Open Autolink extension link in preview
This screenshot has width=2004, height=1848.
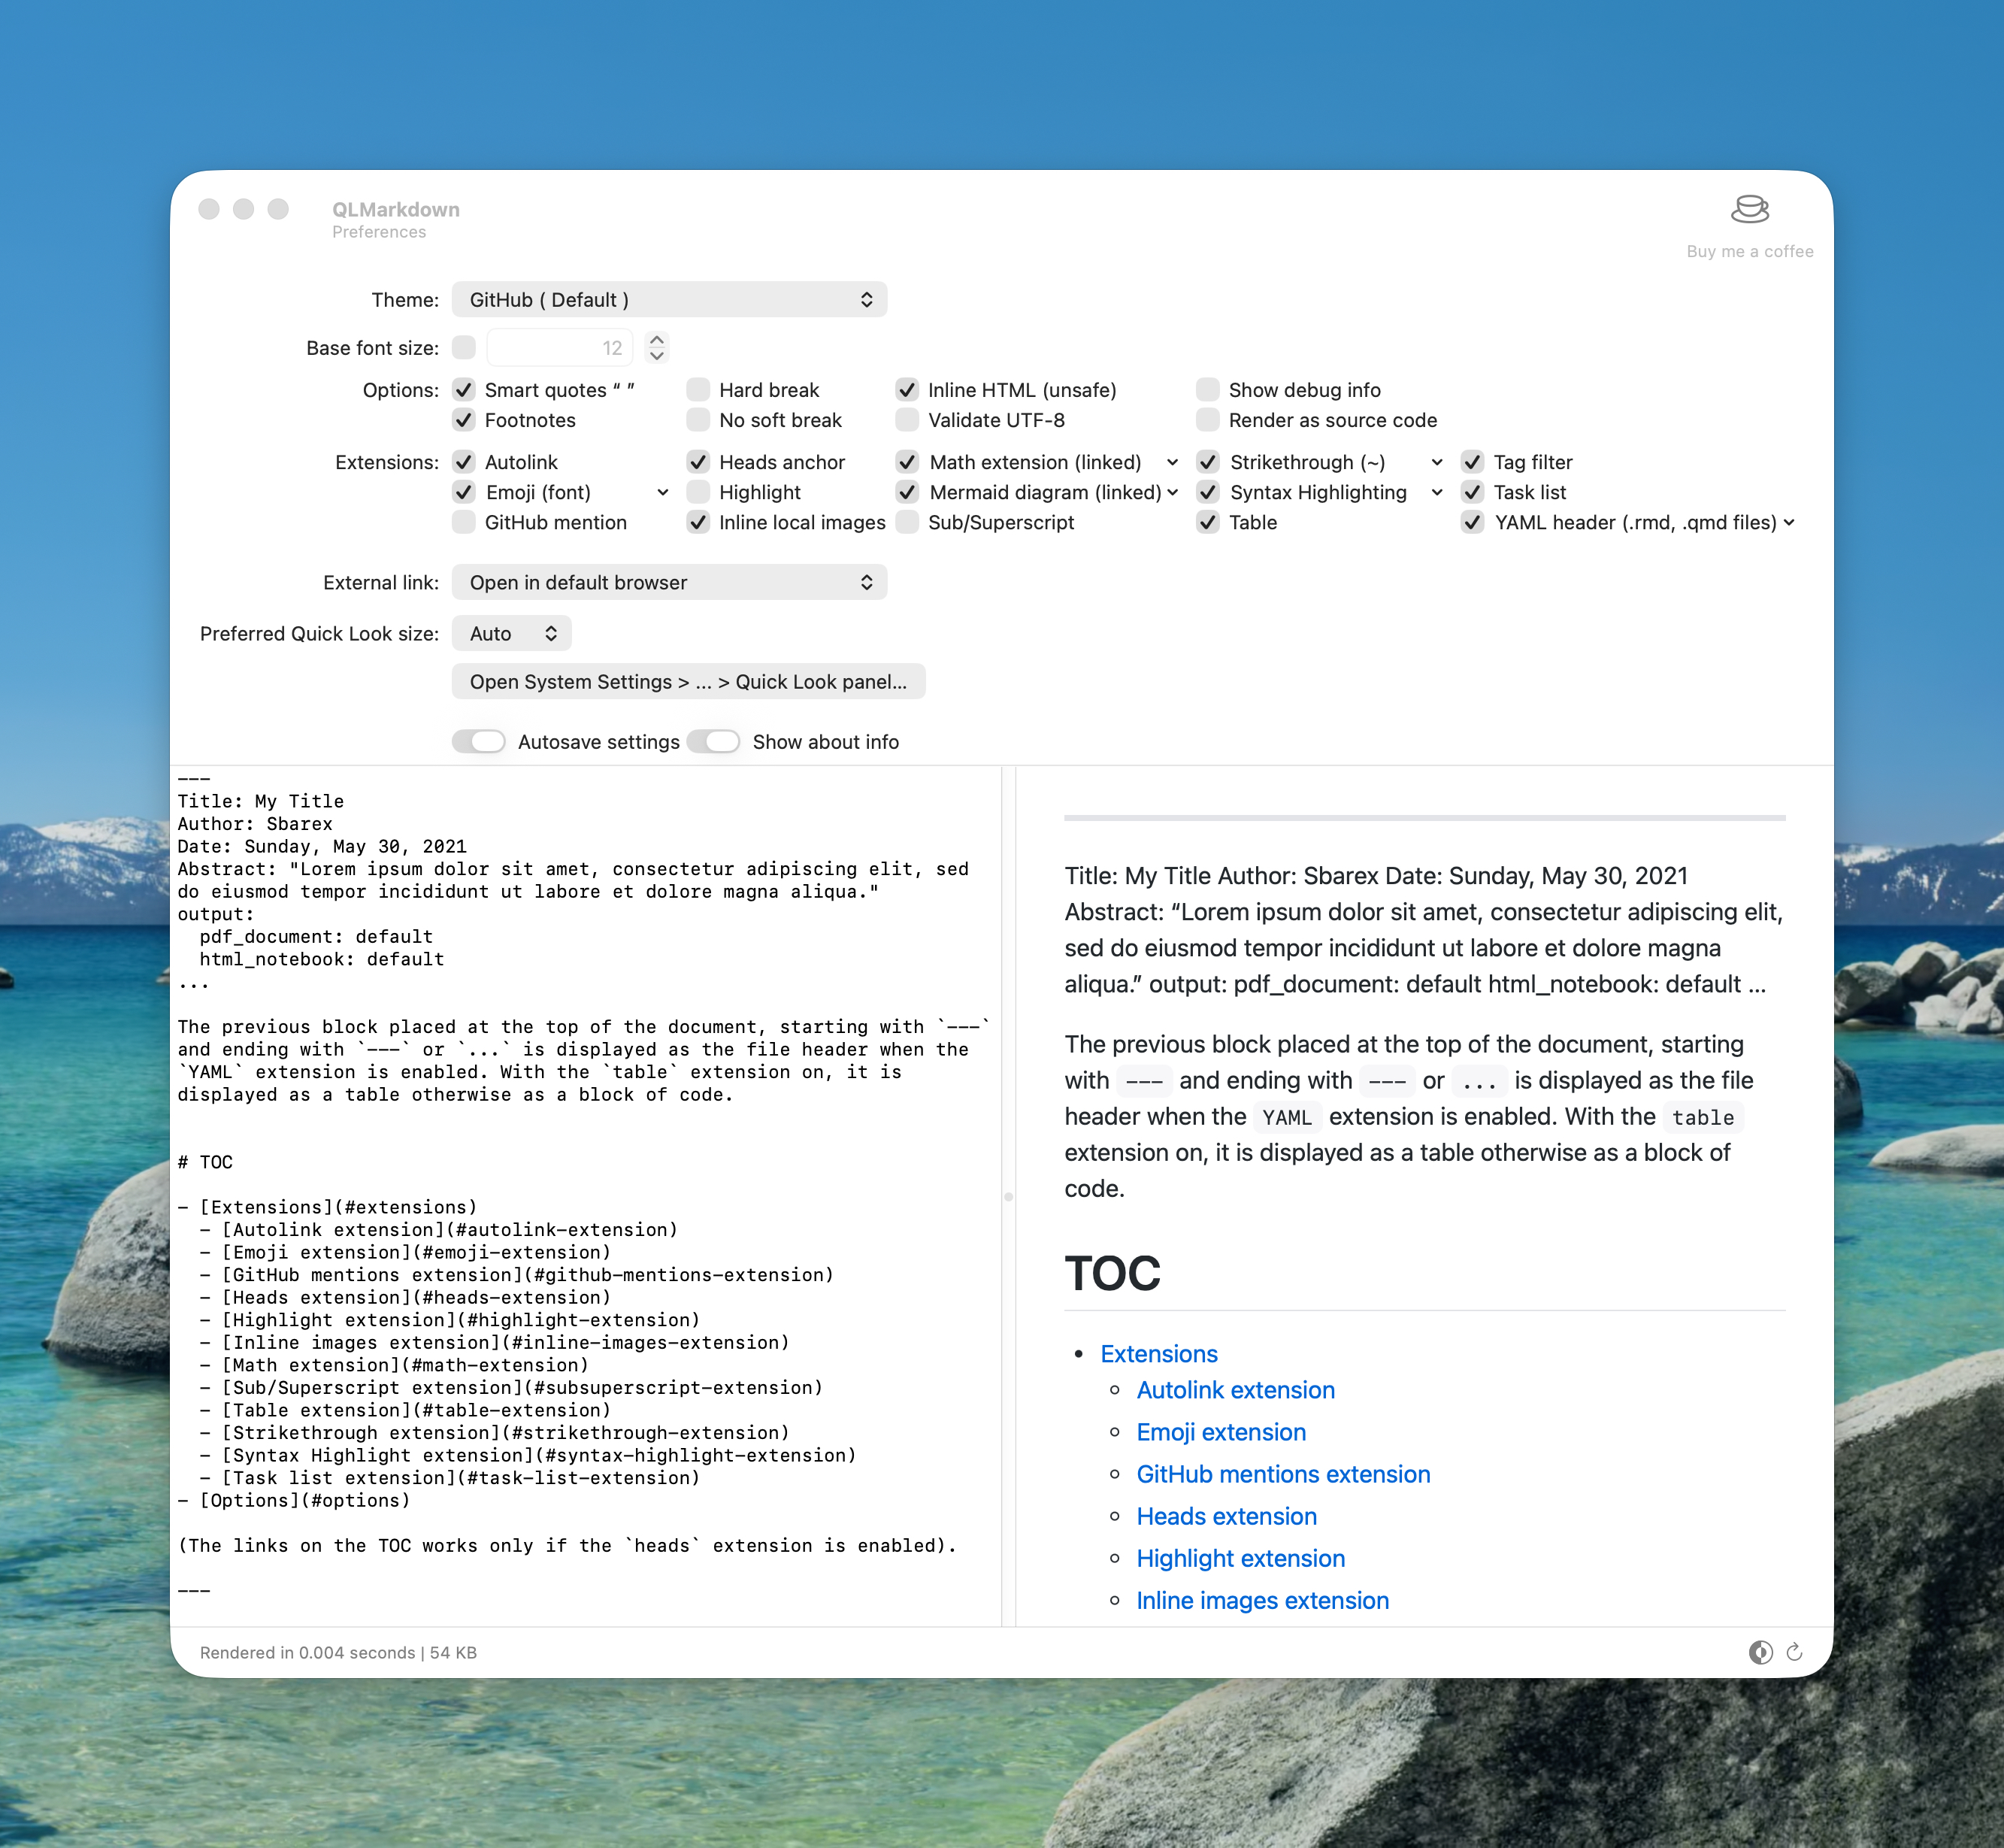[1235, 1390]
